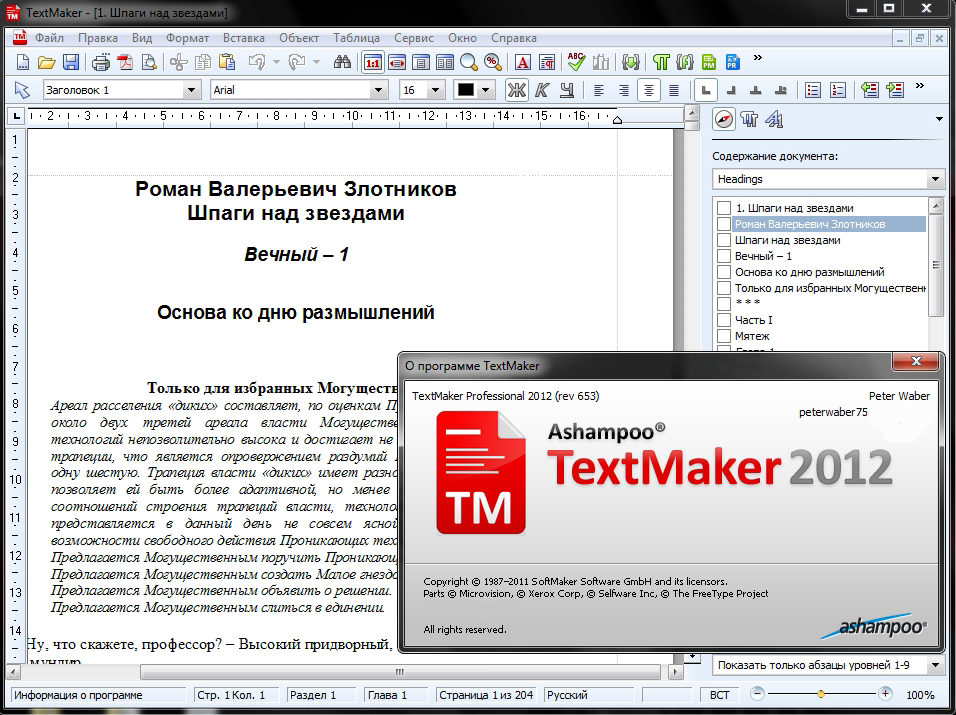The height and width of the screenshot is (715, 956).
Task: Save the document with the floppy disk icon
Action: pos(71,62)
